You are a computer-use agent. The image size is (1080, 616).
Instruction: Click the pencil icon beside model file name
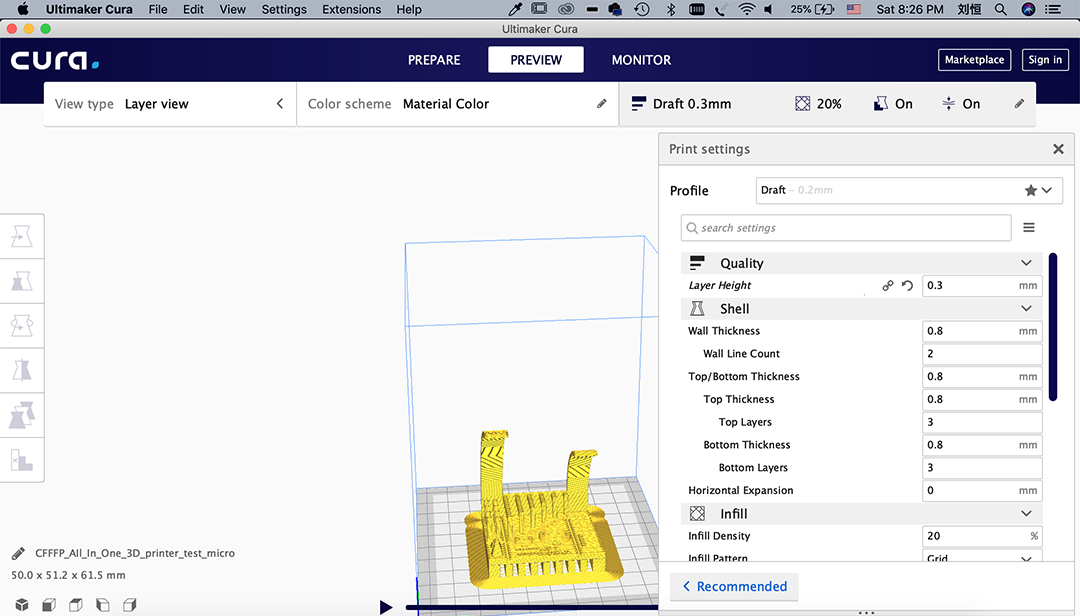coord(19,553)
